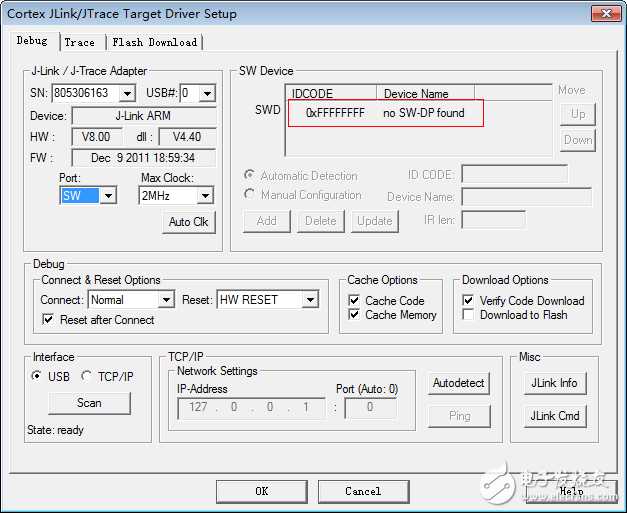Click the SW Device Name input field
Viewport: 627px width, 513px height.
(x=526, y=197)
